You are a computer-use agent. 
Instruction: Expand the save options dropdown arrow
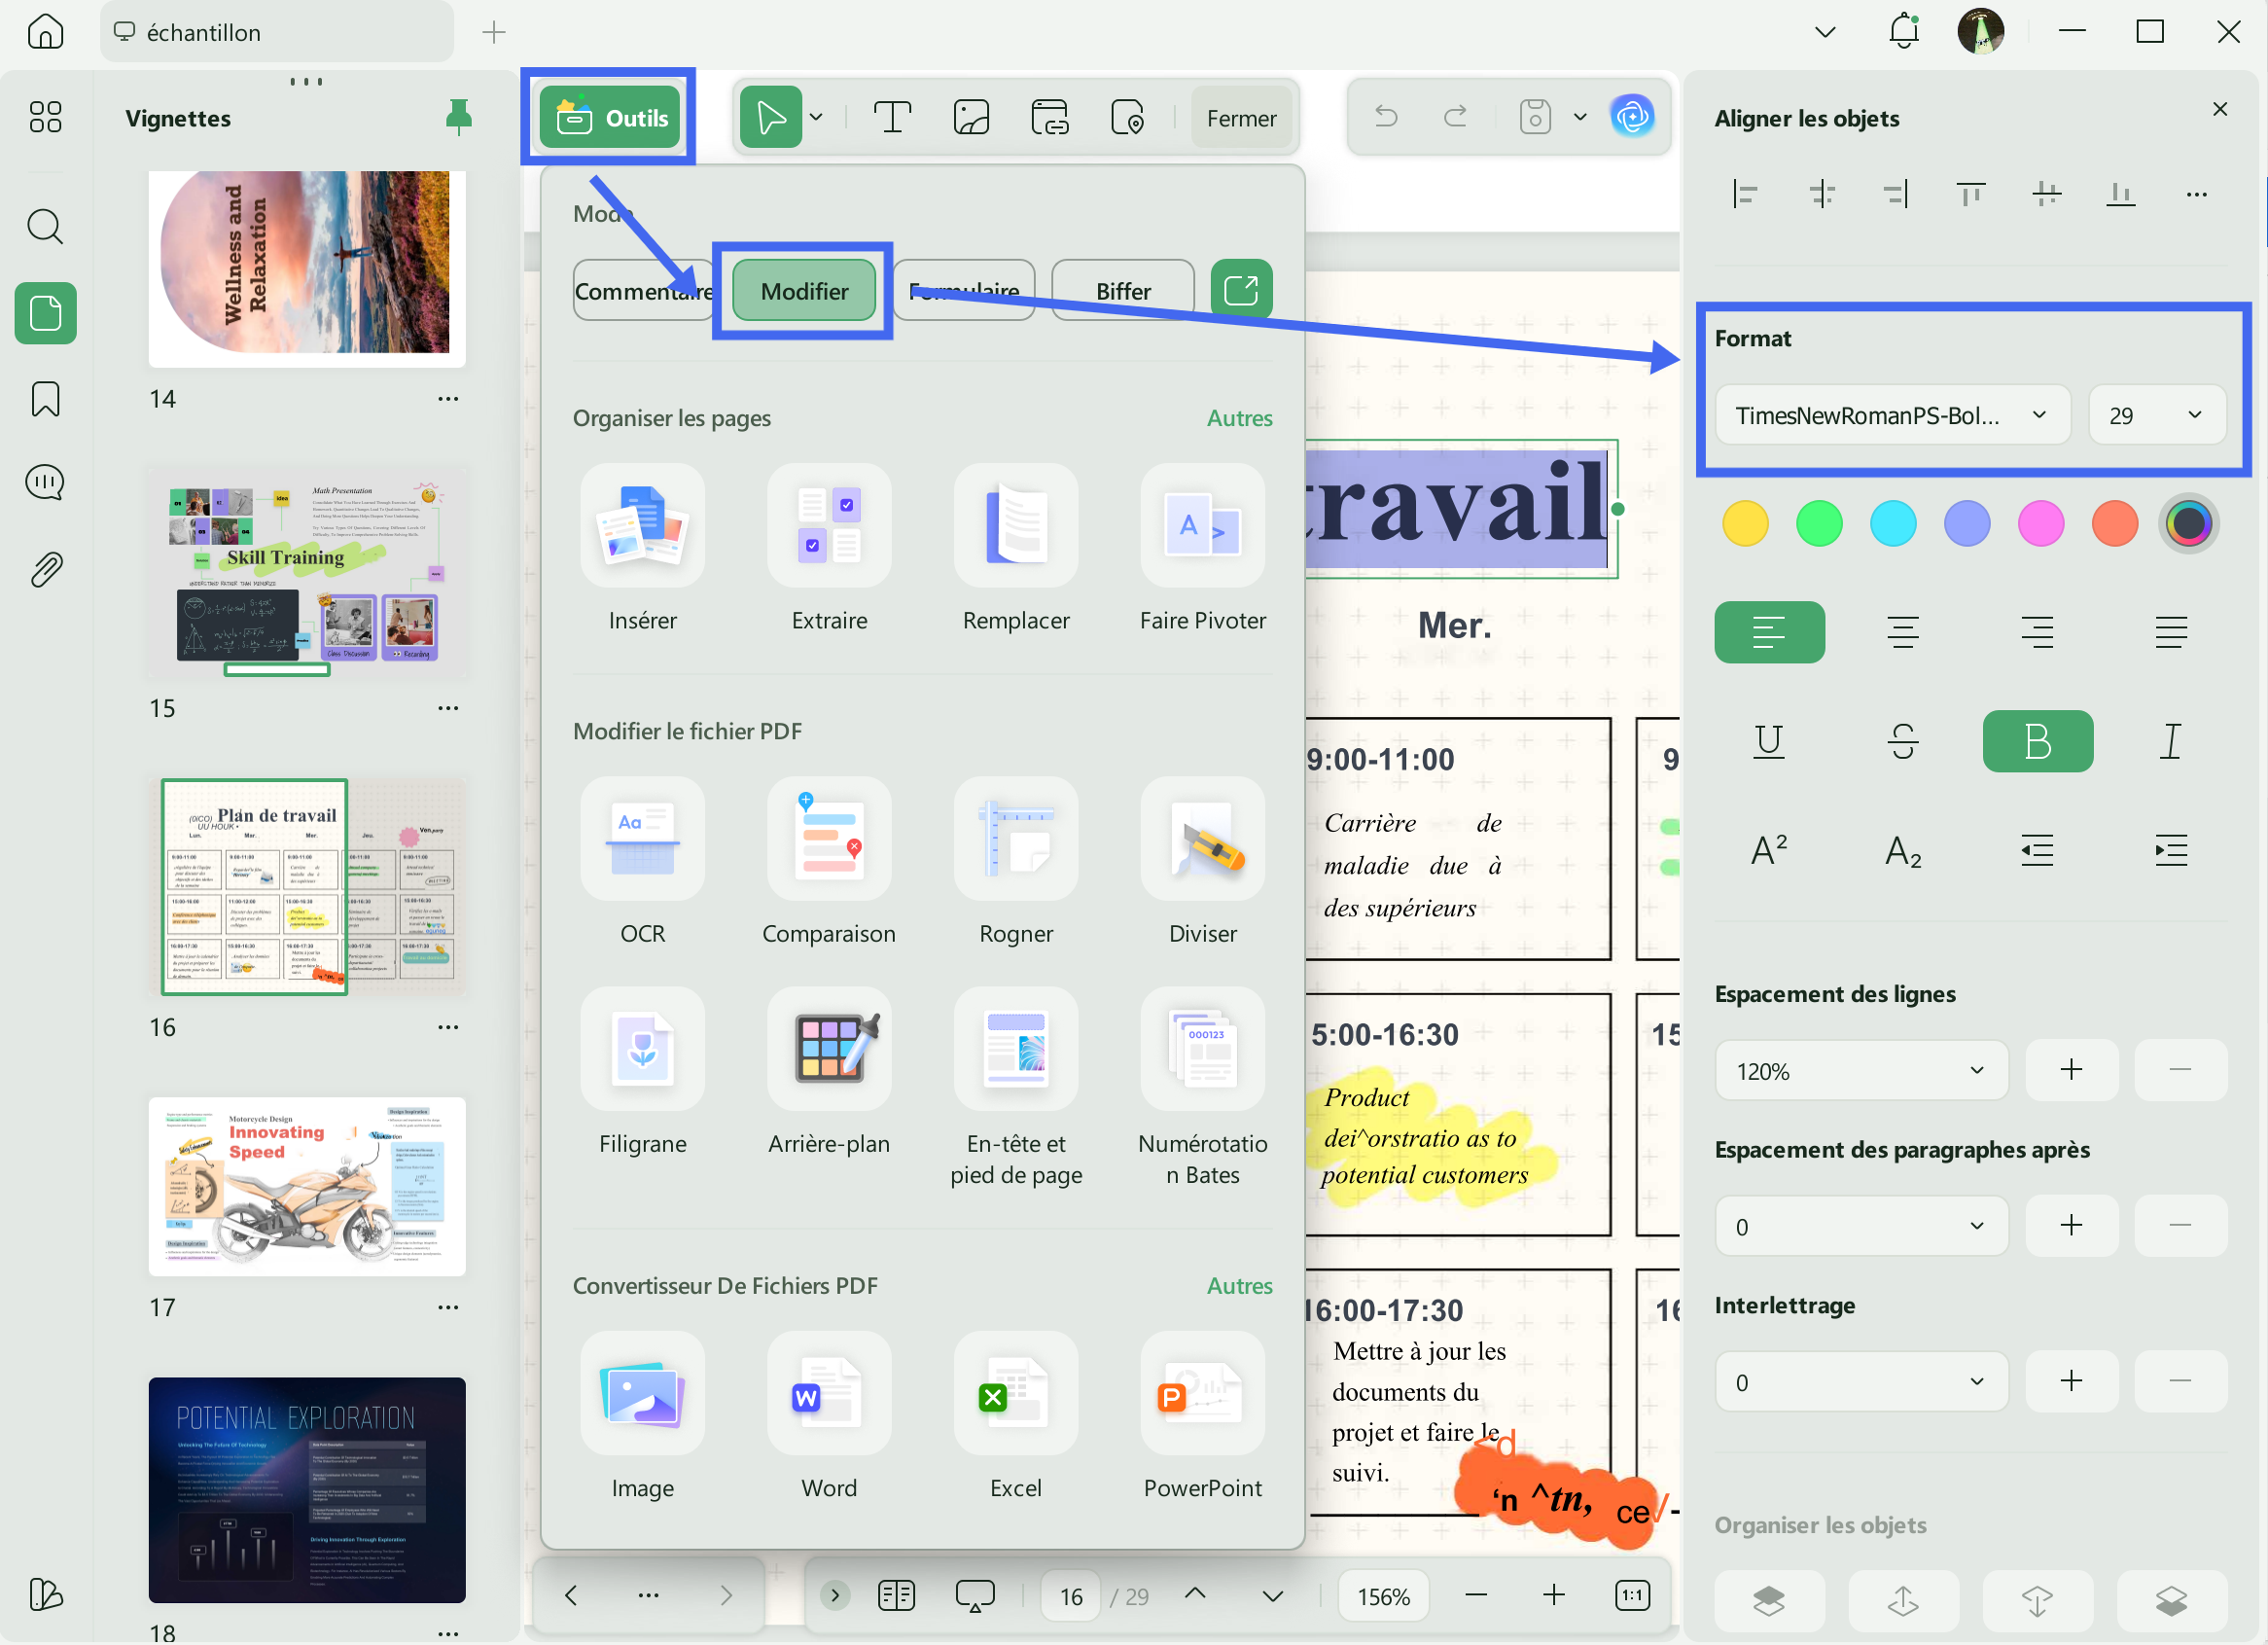pos(1580,117)
